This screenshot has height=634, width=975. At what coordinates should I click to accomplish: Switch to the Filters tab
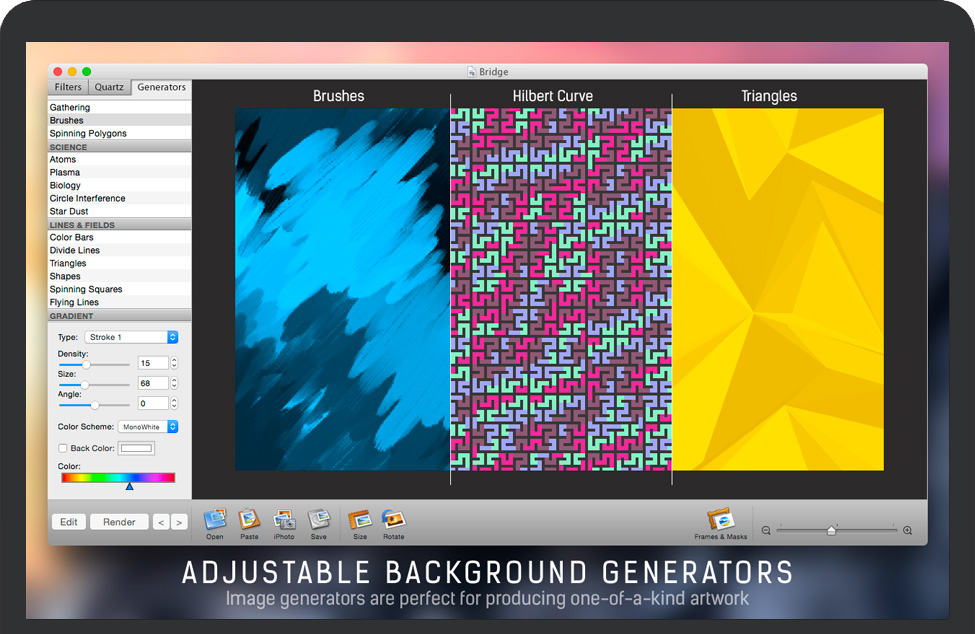[x=68, y=87]
